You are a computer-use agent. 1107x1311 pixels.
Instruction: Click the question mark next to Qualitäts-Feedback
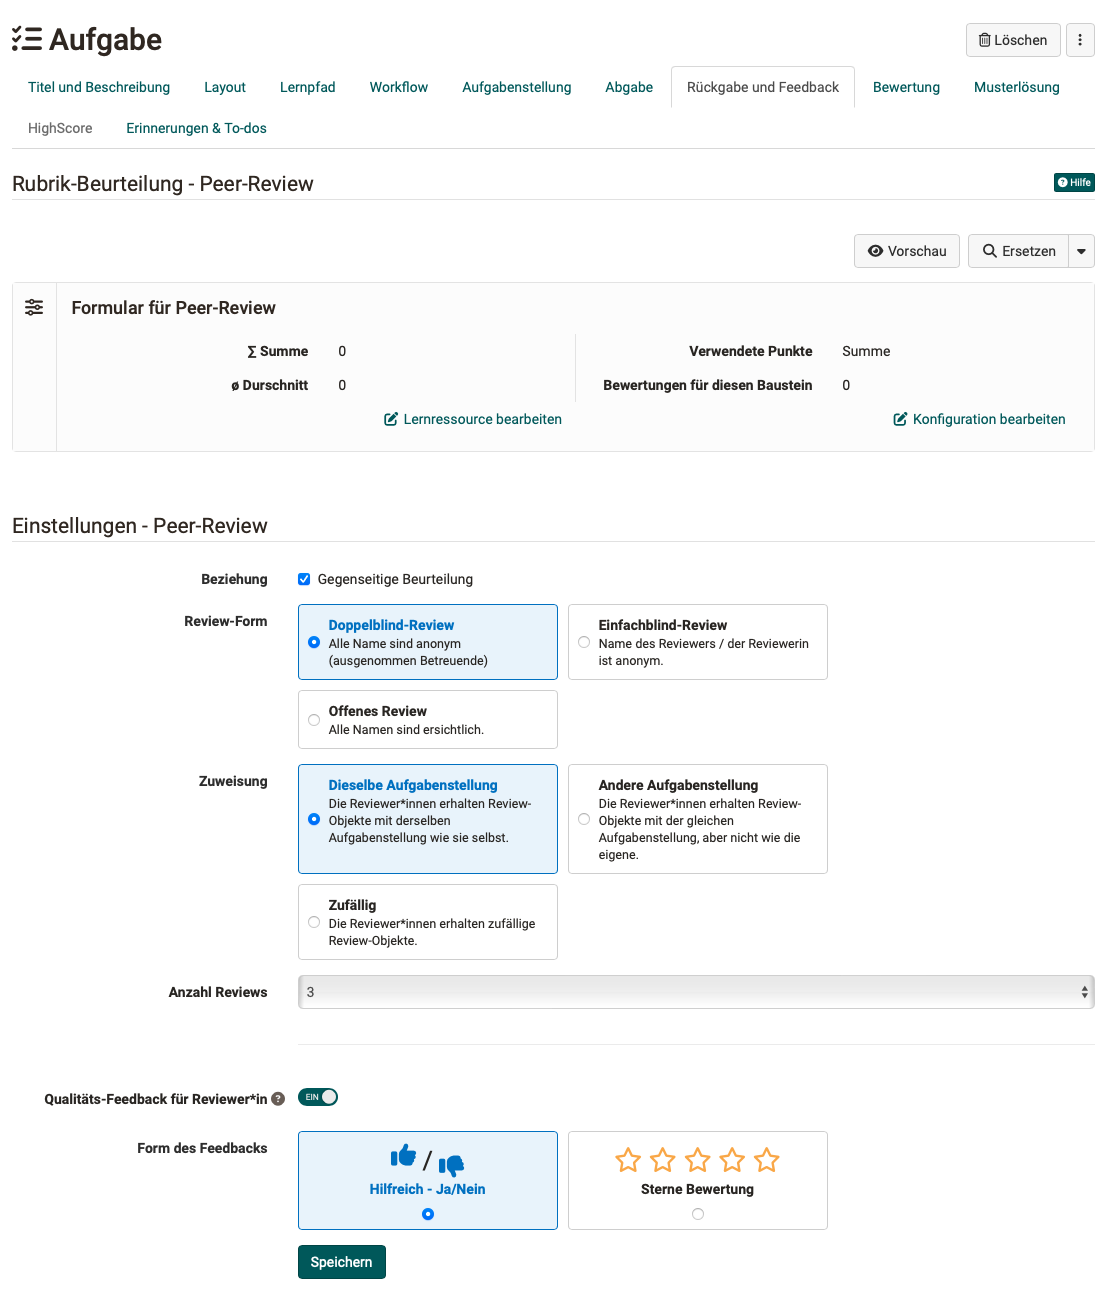tap(278, 1099)
